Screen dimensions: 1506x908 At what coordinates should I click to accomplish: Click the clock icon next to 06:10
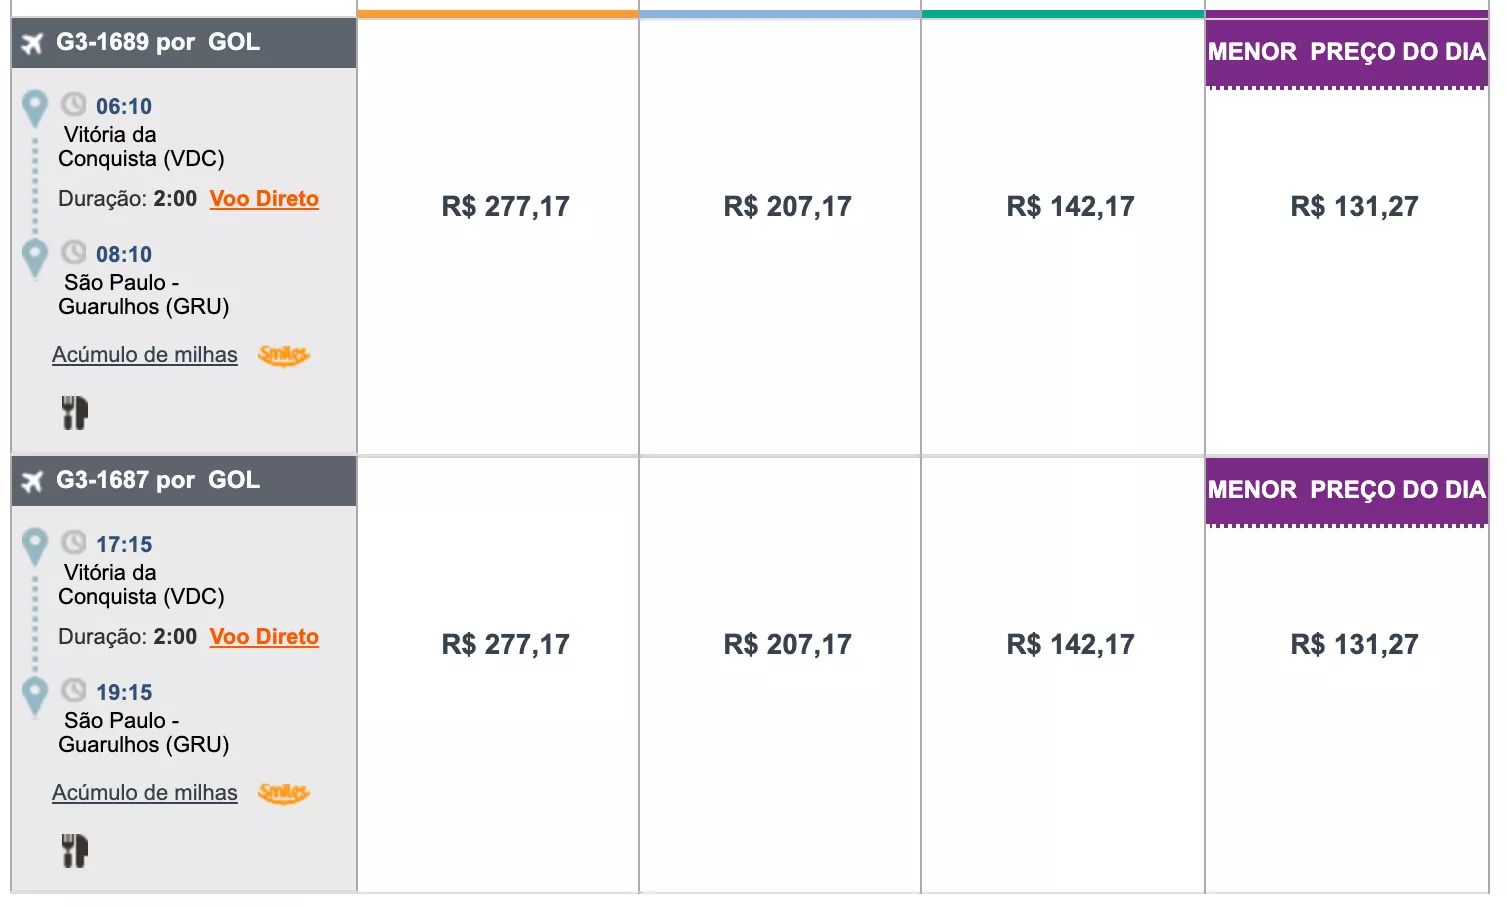point(73,104)
